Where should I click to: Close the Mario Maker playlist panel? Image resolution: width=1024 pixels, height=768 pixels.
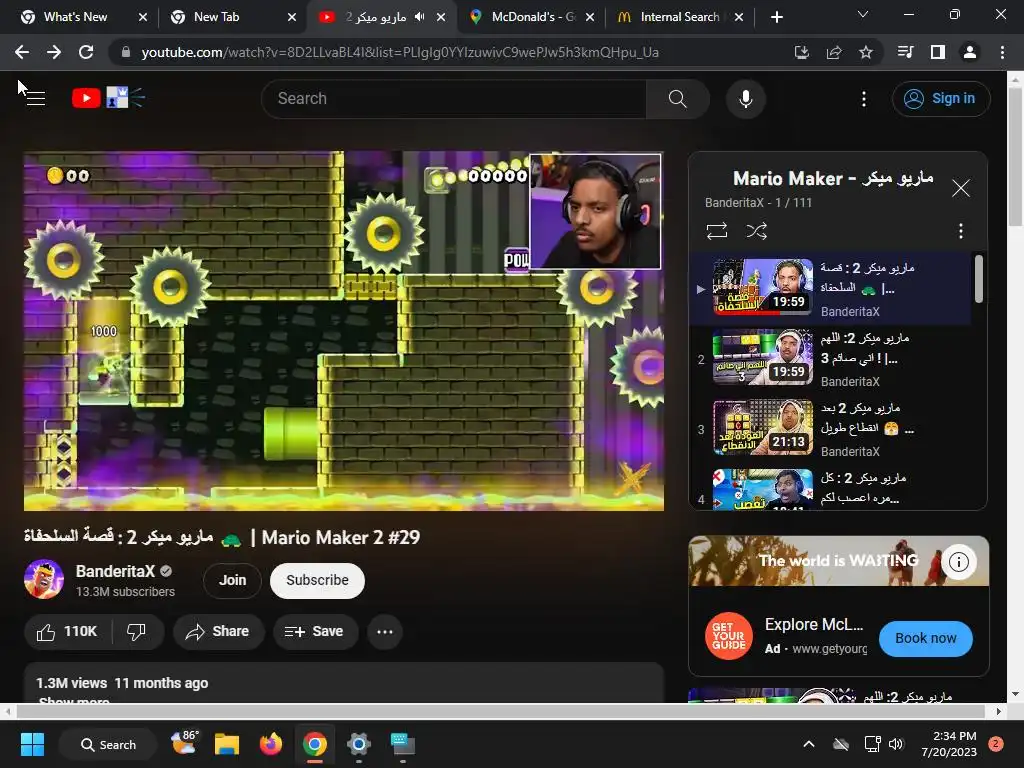click(960, 188)
